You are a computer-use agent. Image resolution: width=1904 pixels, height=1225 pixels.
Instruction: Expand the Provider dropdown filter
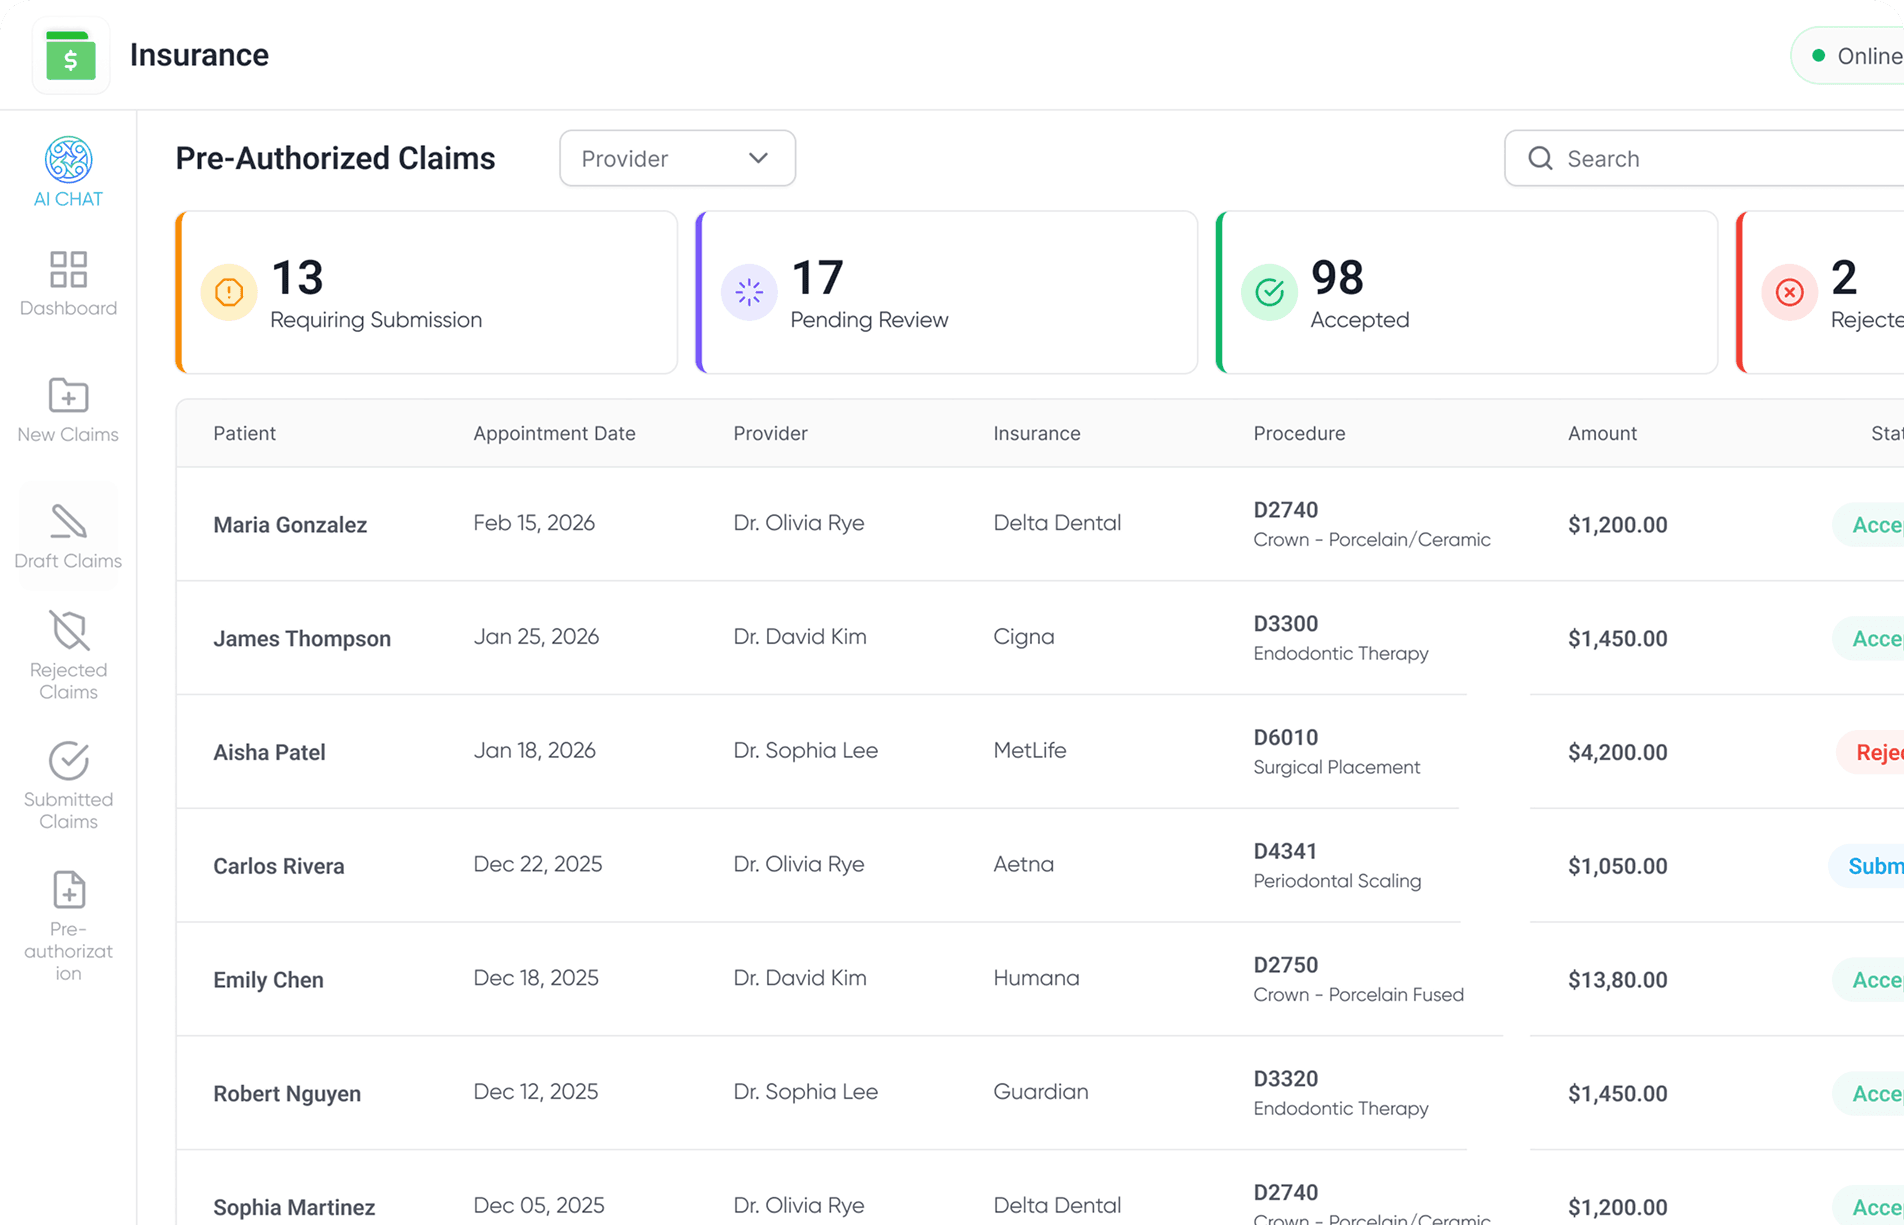point(676,158)
